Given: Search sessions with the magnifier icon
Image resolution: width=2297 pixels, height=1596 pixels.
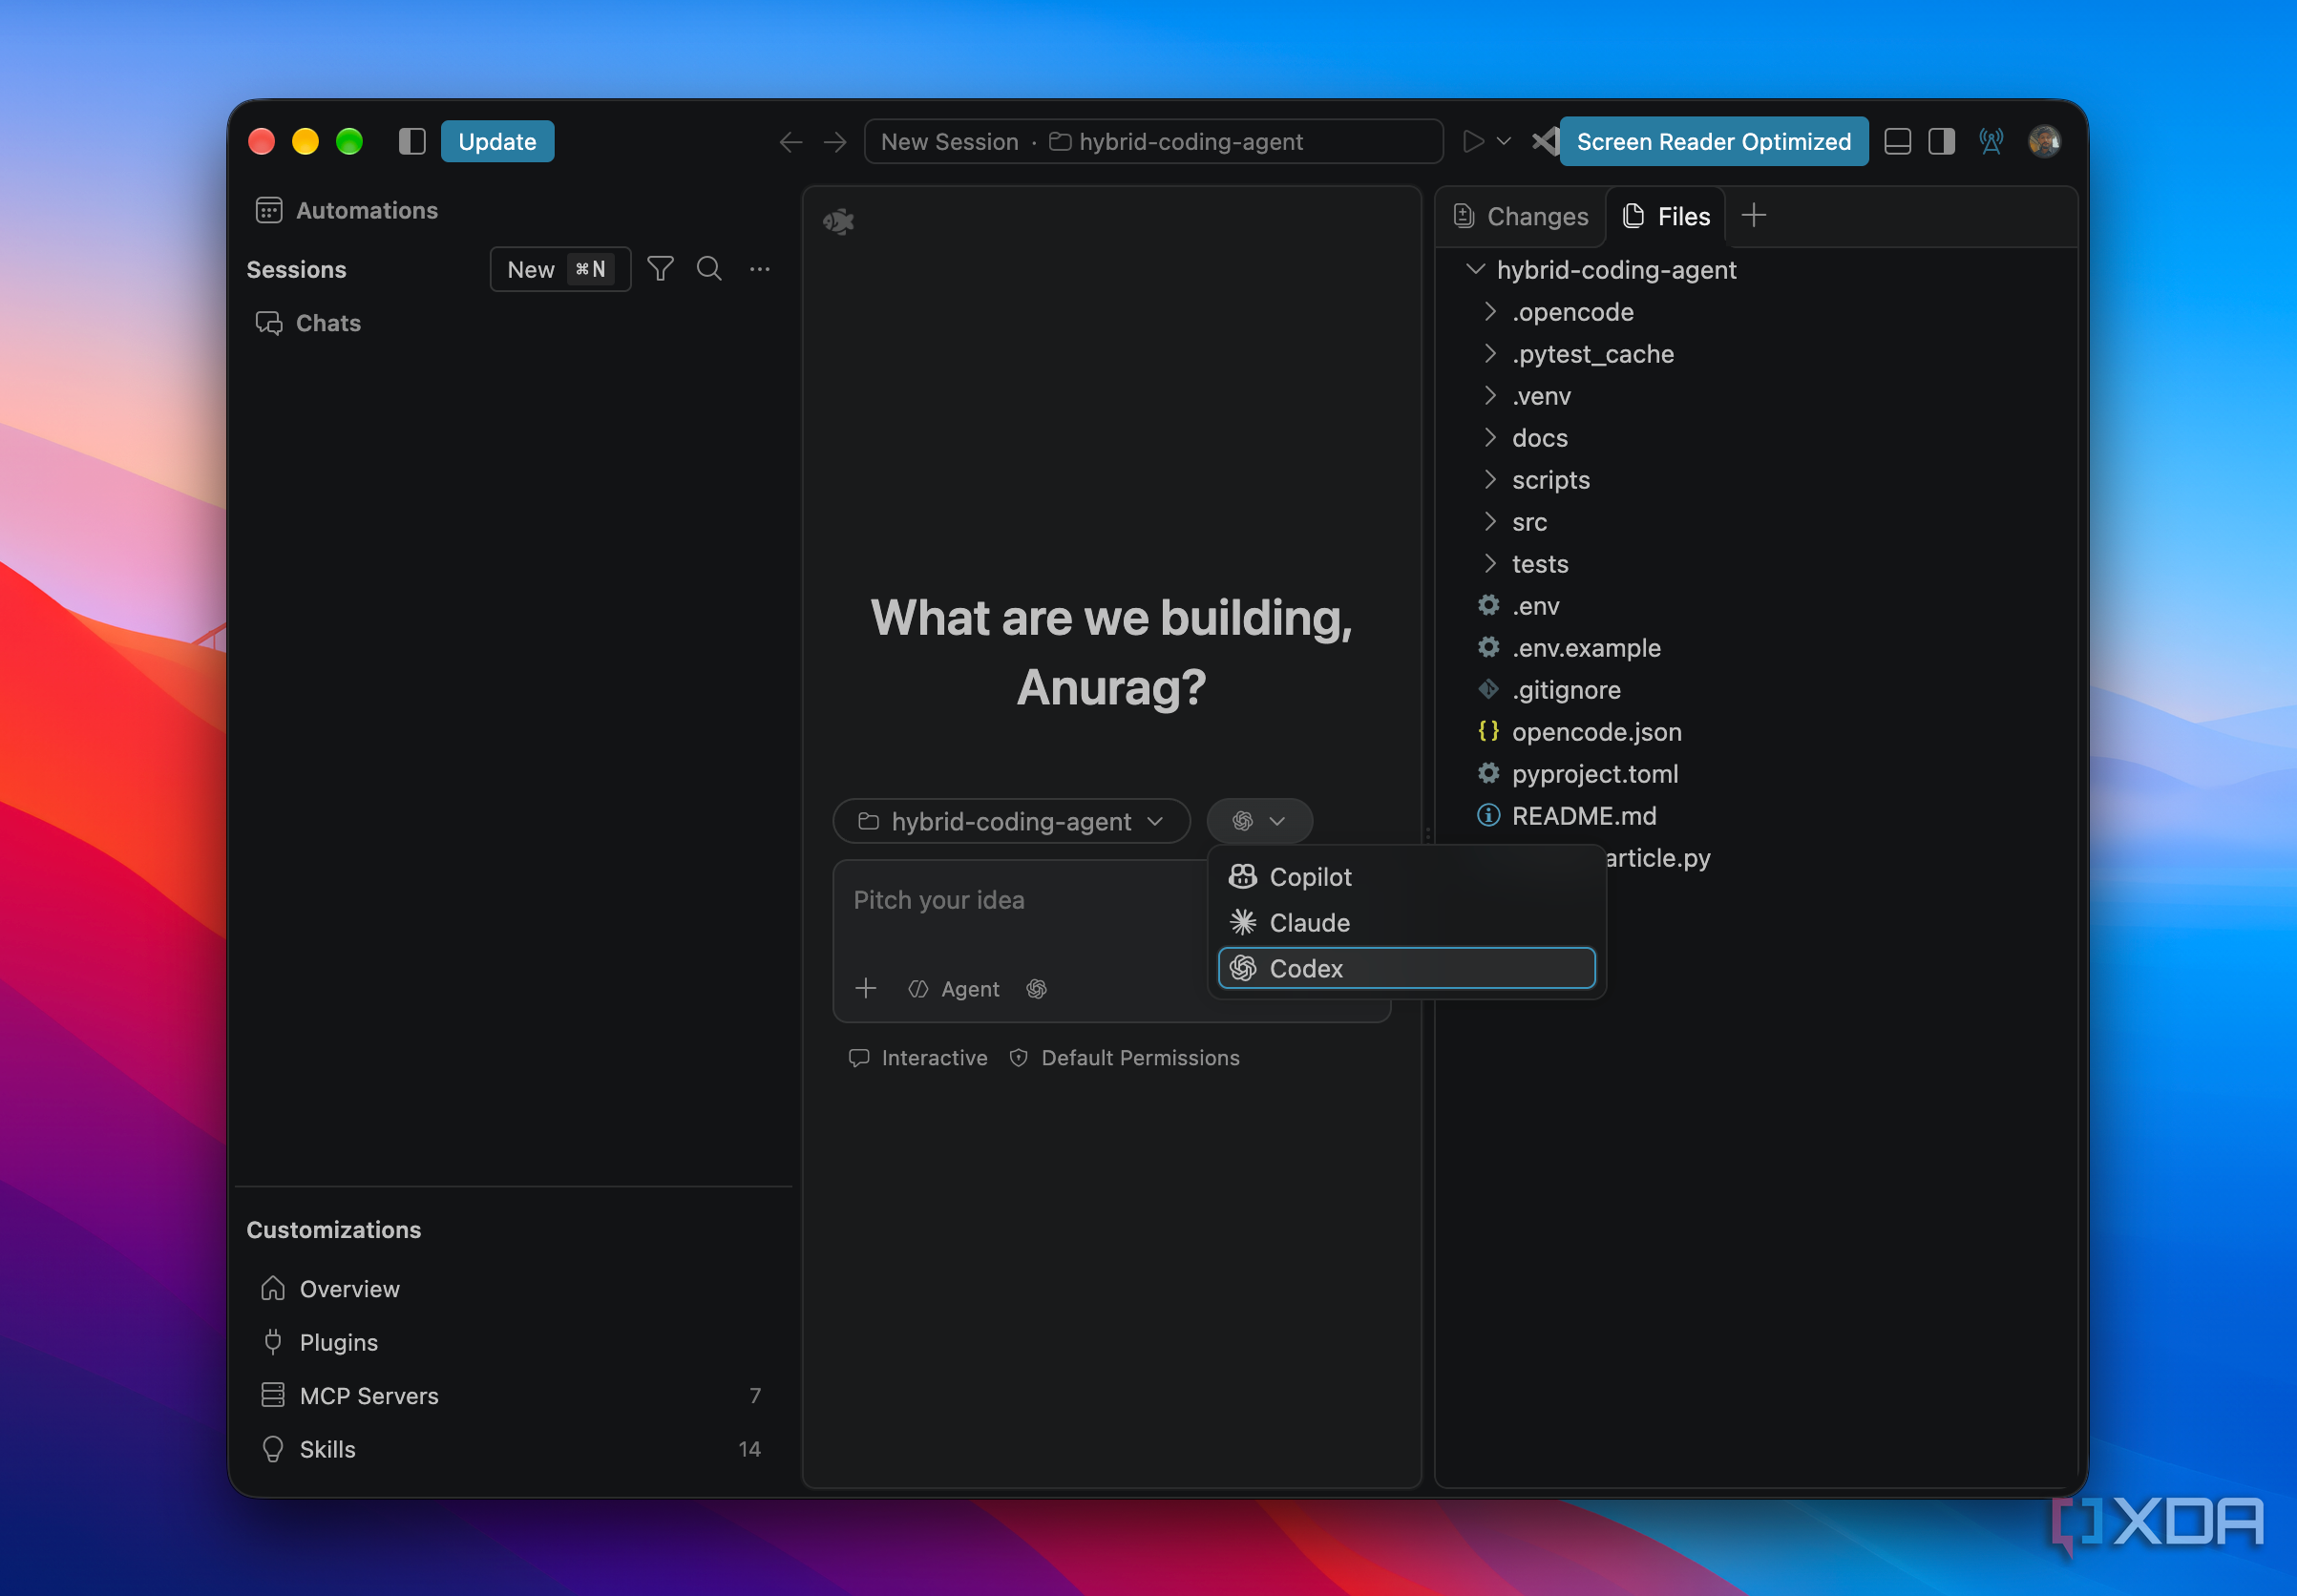Looking at the screenshot, I should 709,269.
